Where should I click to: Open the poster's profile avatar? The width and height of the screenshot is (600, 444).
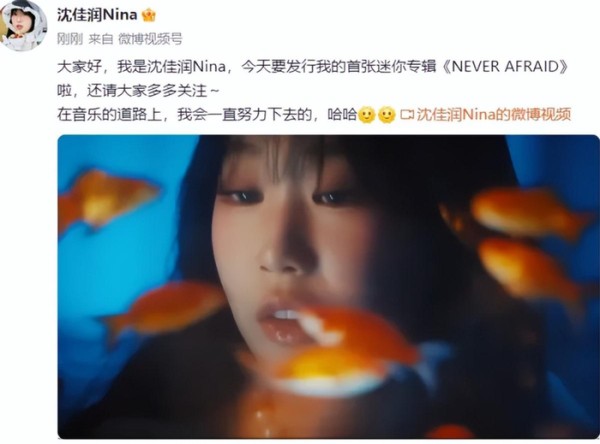click(x=23, y=25)
